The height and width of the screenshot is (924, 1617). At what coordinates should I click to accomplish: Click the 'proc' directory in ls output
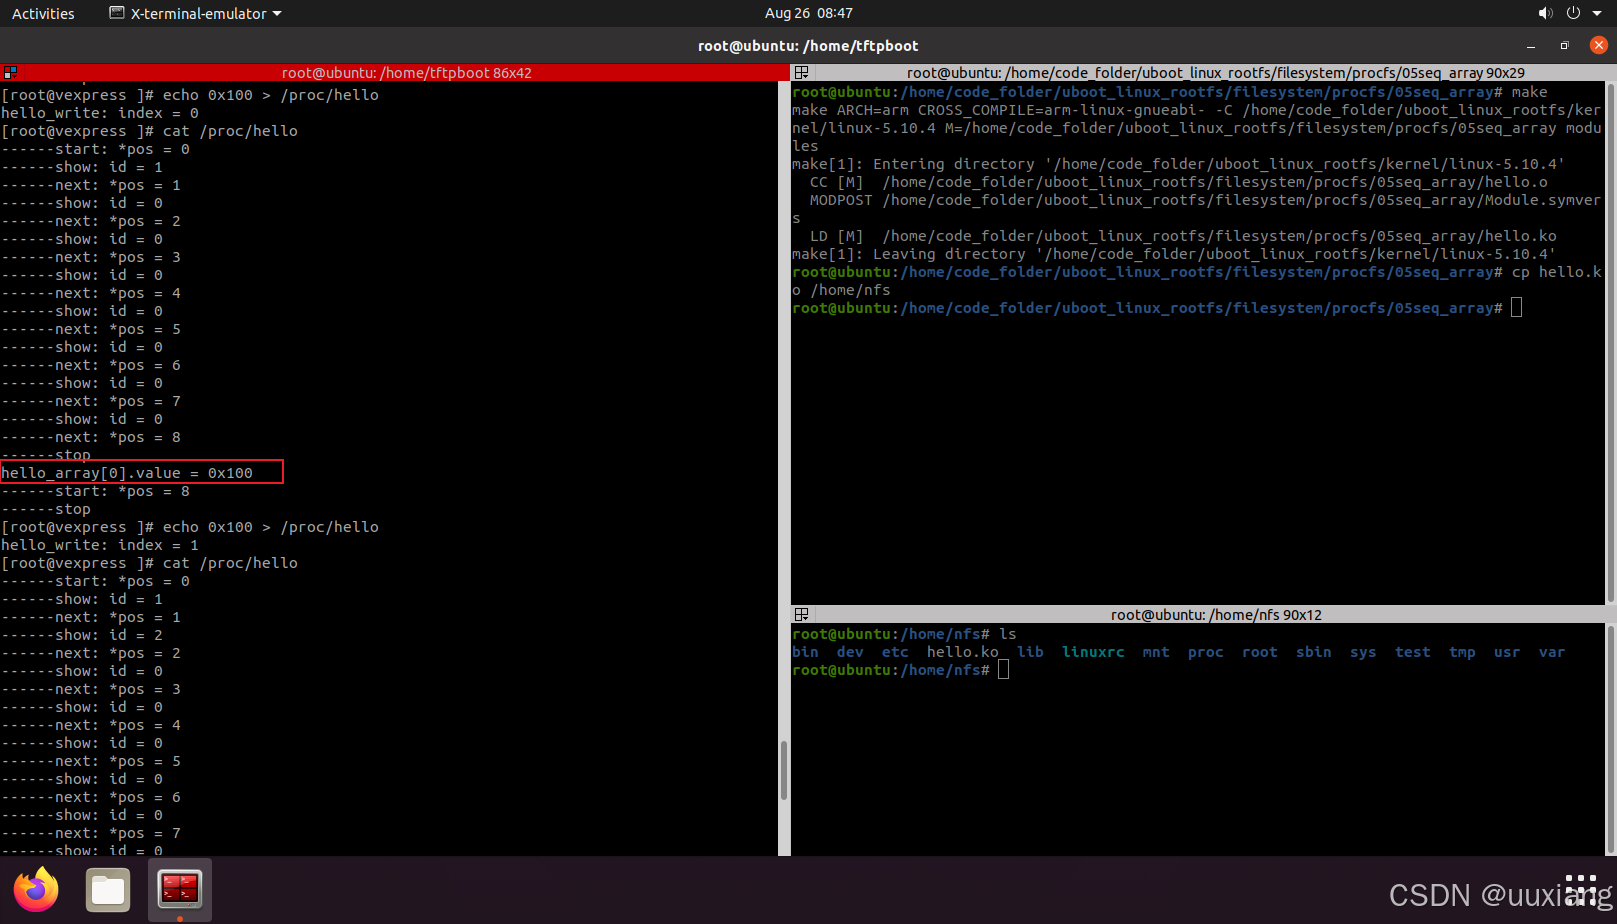coord(1206,652)
